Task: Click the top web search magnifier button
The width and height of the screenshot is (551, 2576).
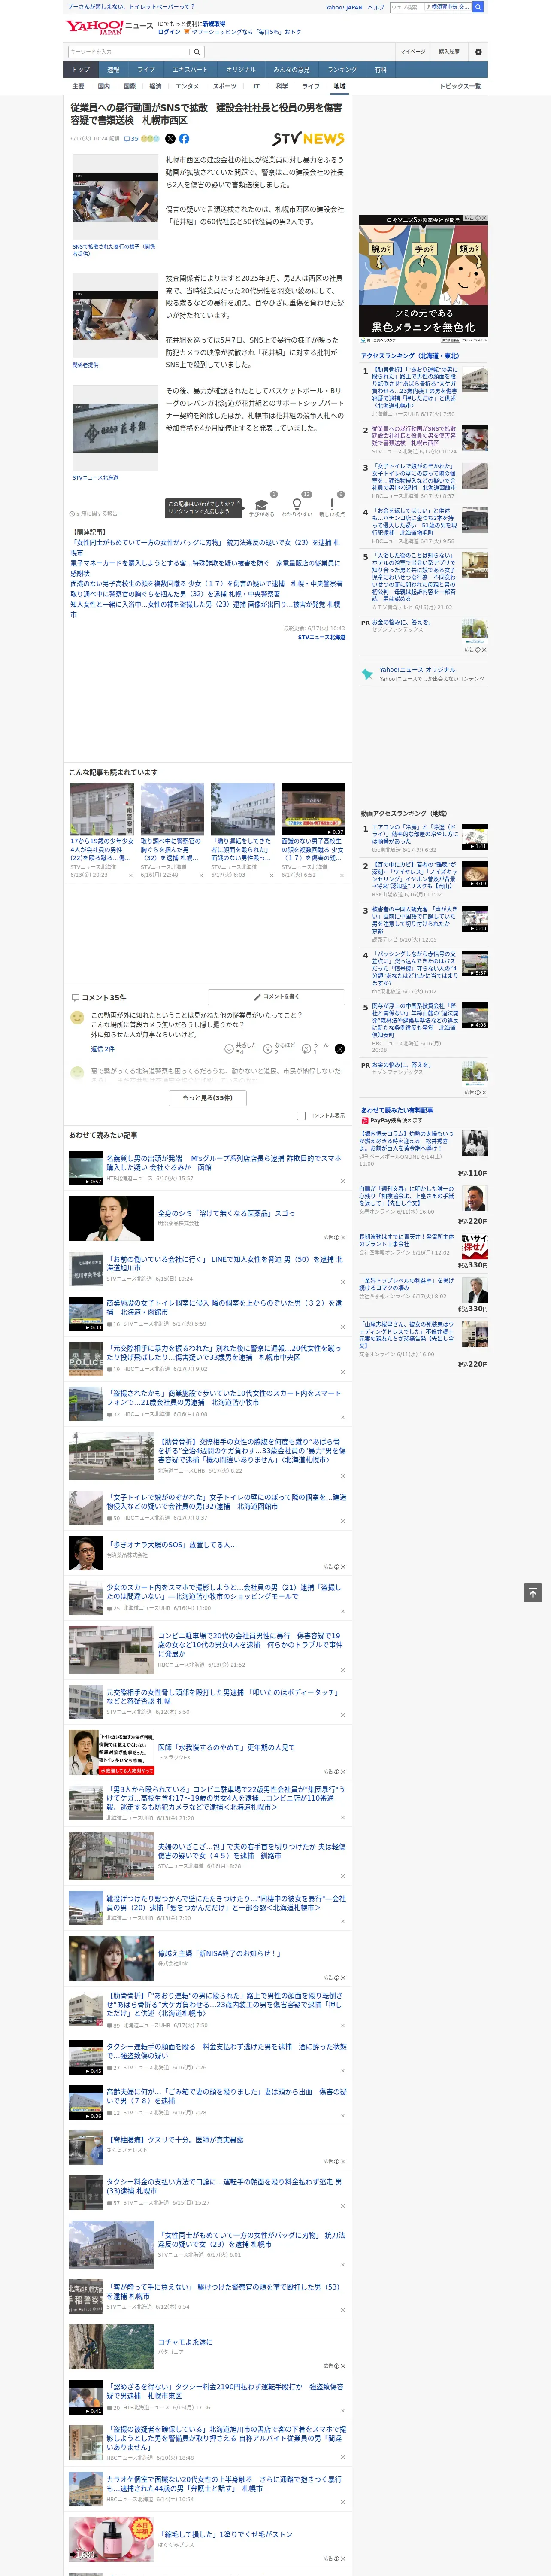Action: [478, 7]
